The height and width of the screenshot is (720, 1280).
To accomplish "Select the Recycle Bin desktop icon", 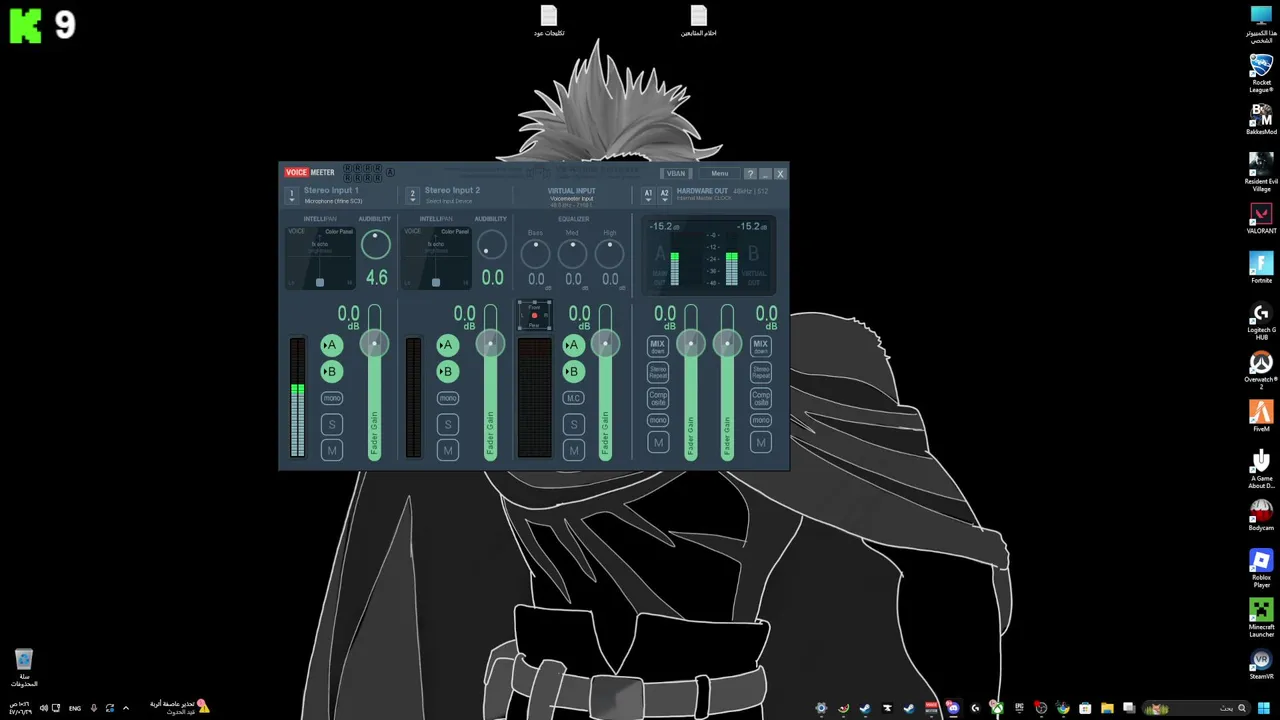I will click(x=24, y=668).
